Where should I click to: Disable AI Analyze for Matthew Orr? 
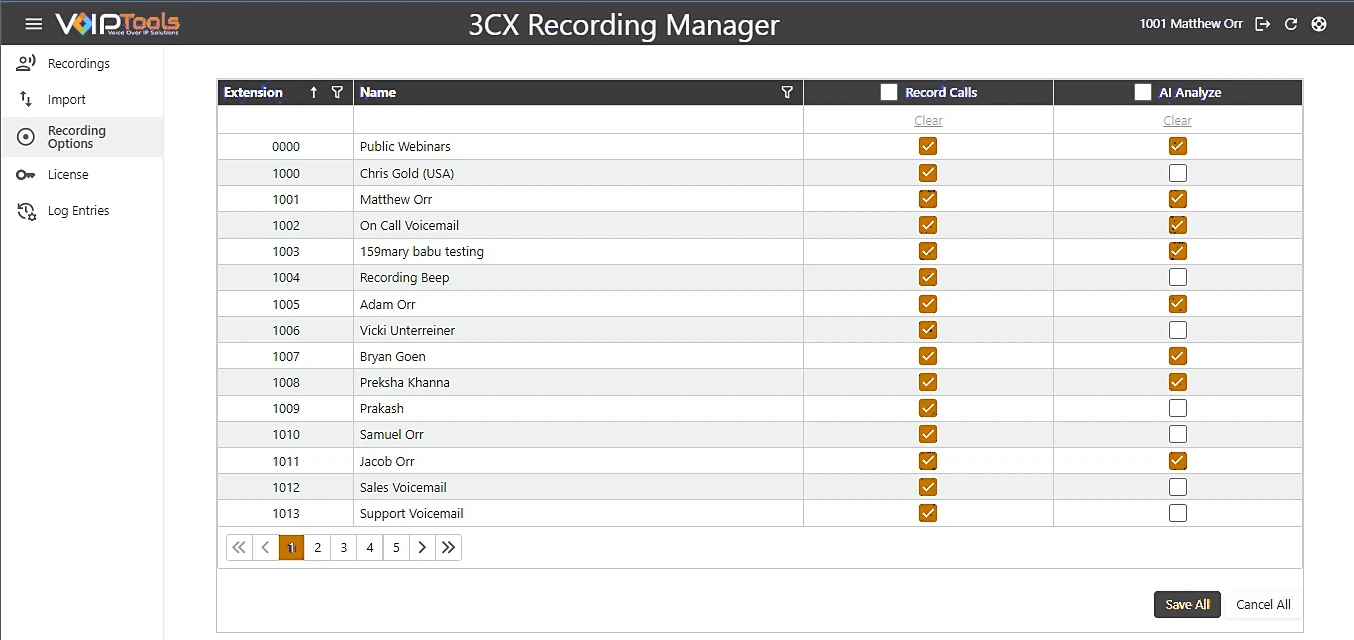click(1178, 199)
